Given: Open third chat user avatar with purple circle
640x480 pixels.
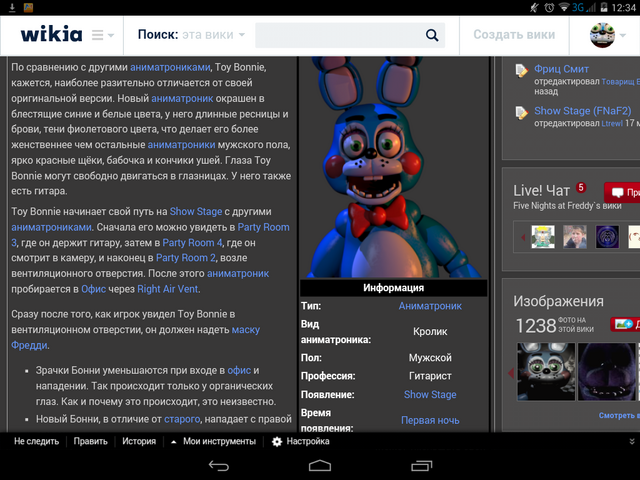Looking at the screenshot, I should tap(607, 237).
